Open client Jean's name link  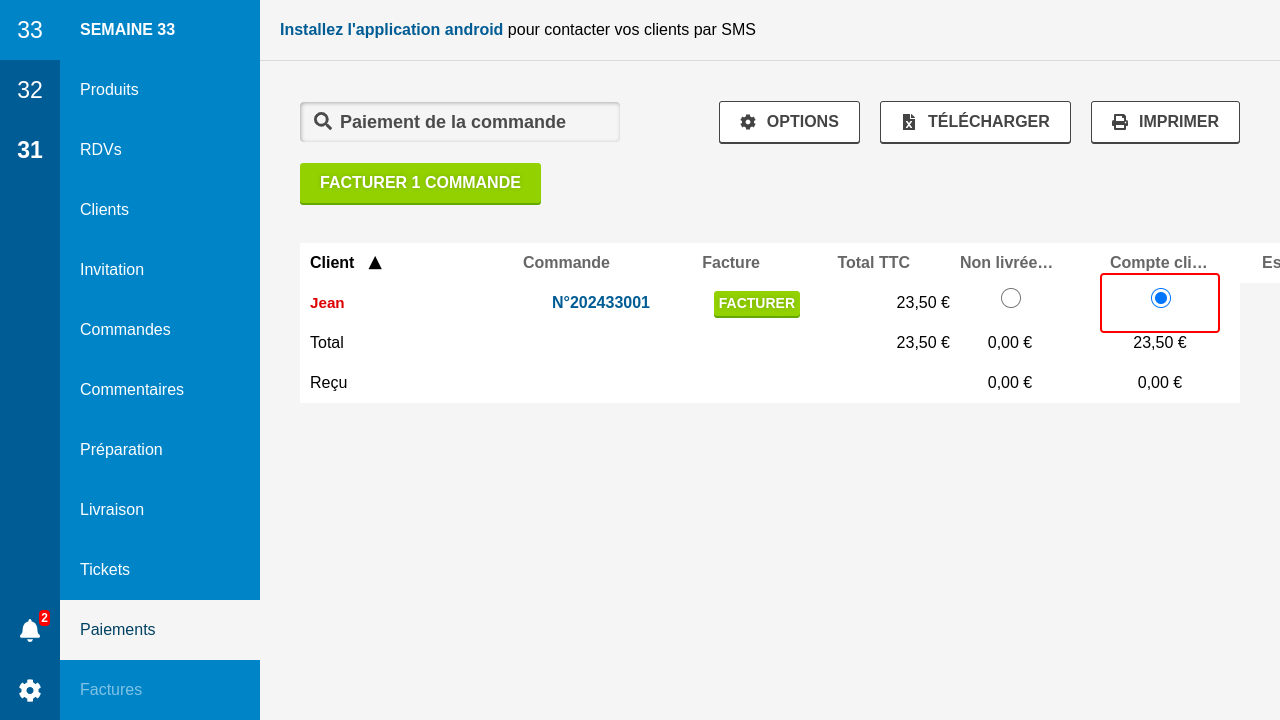(327, 303)
